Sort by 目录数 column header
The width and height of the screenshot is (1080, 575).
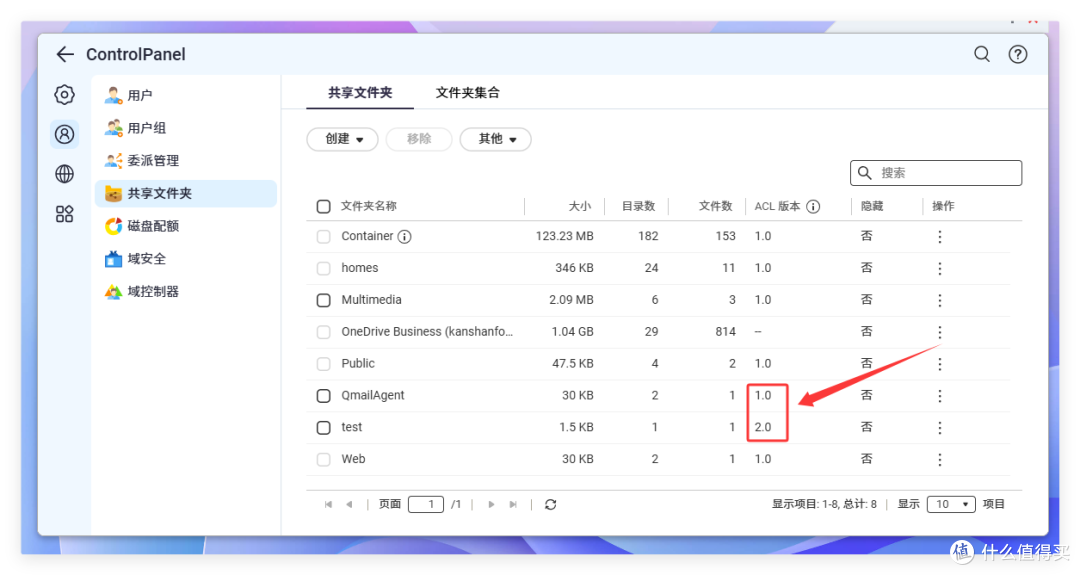[x=638, y=207]
